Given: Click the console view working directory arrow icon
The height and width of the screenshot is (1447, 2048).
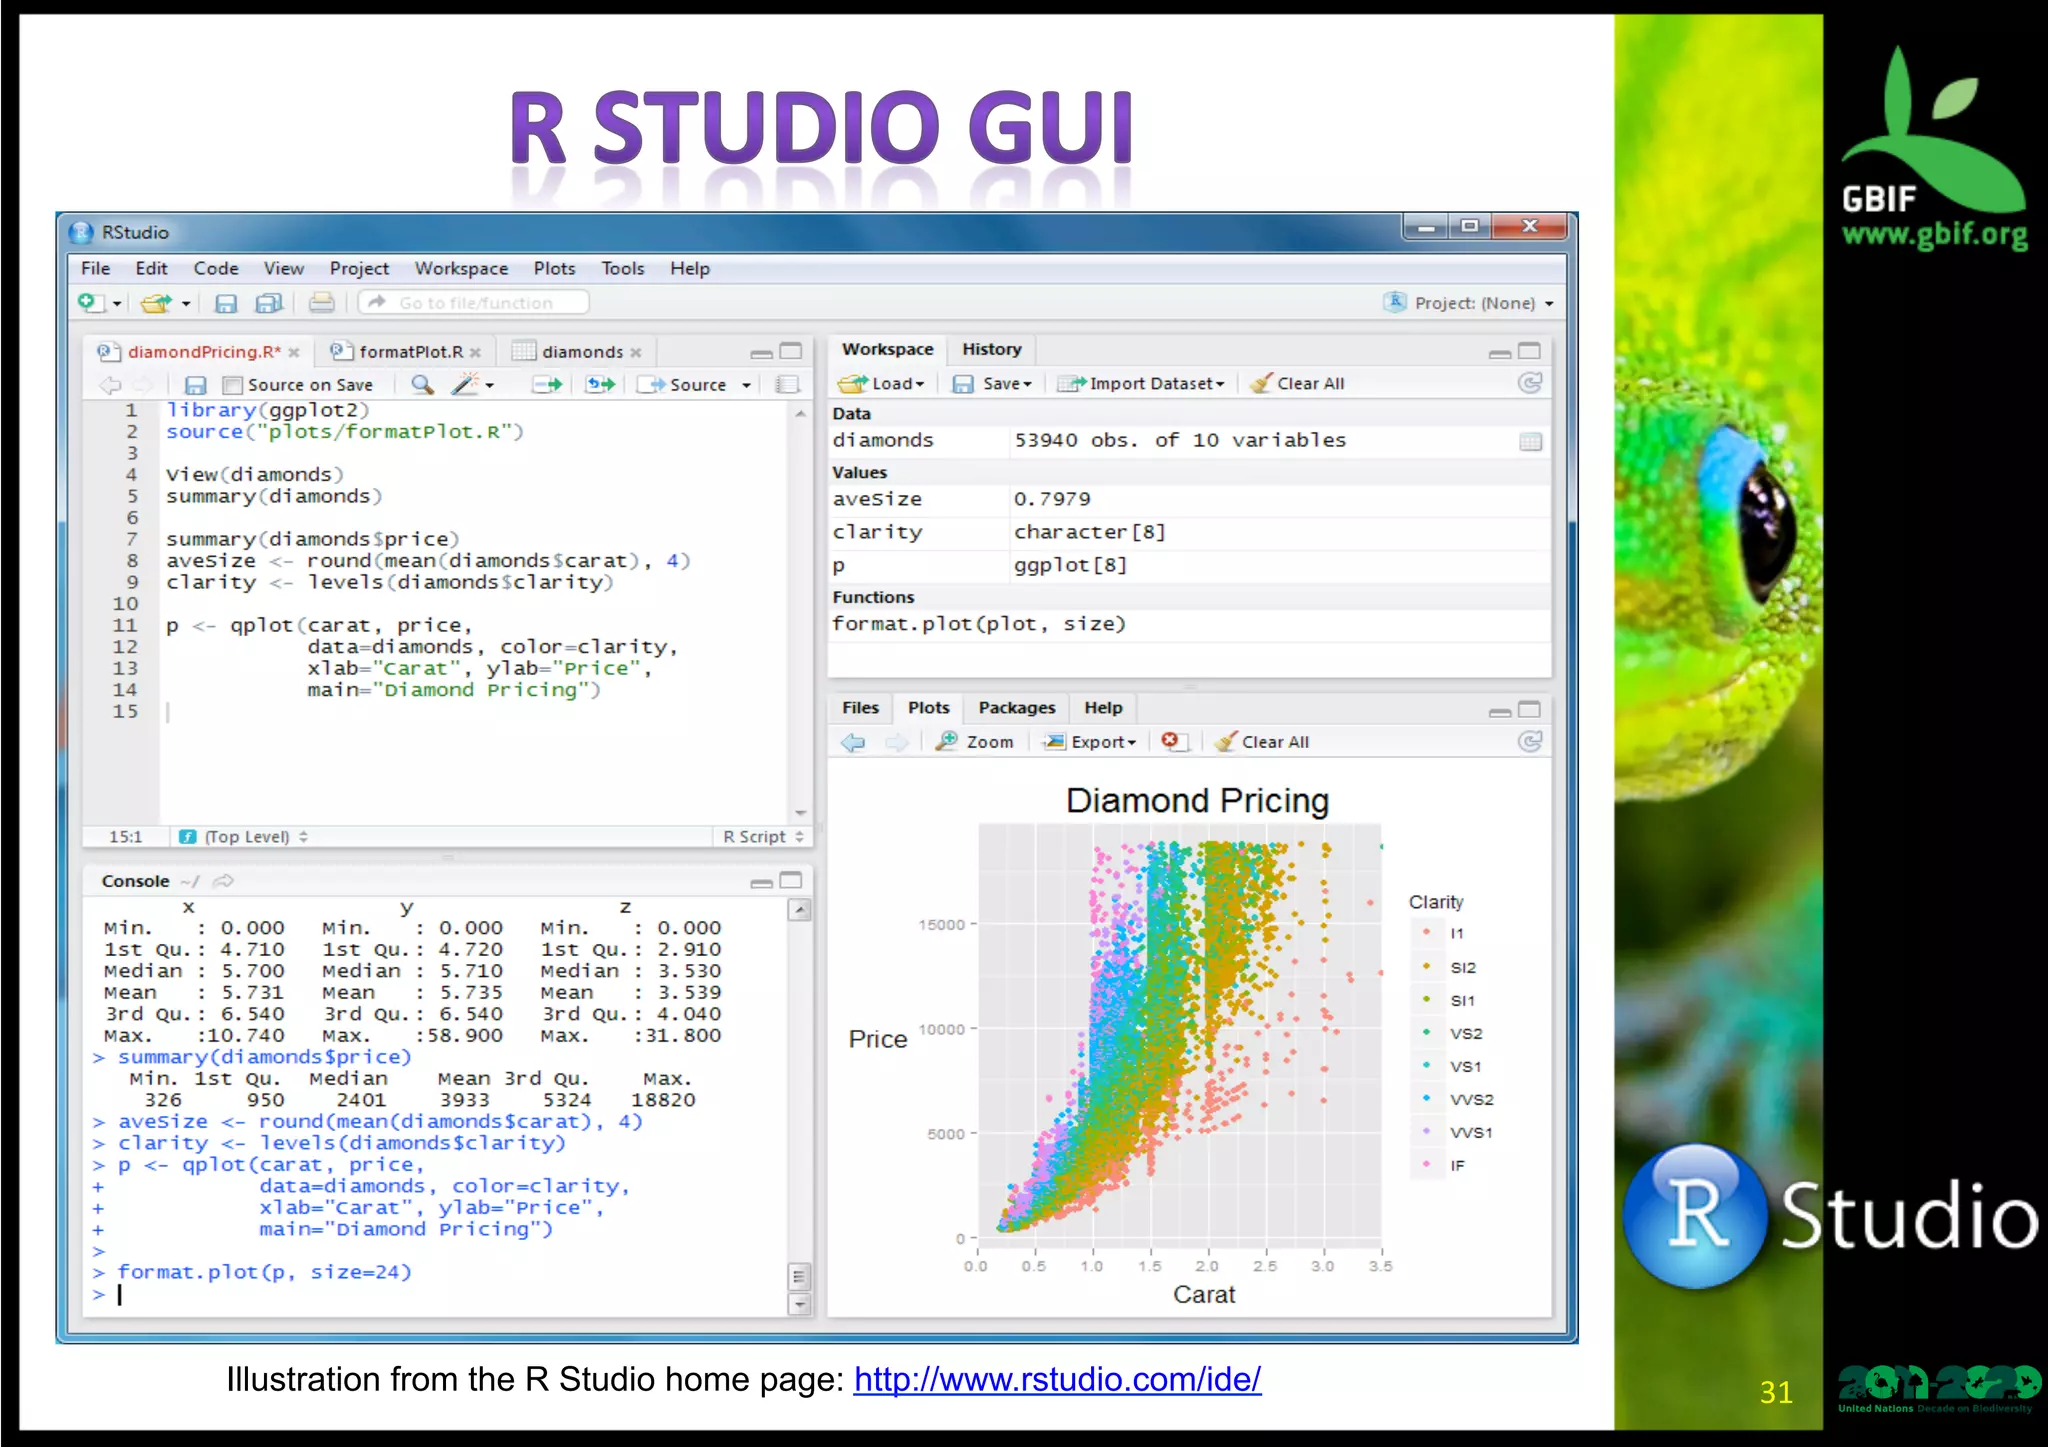Looking at the screenshot, I should [224, 881].
